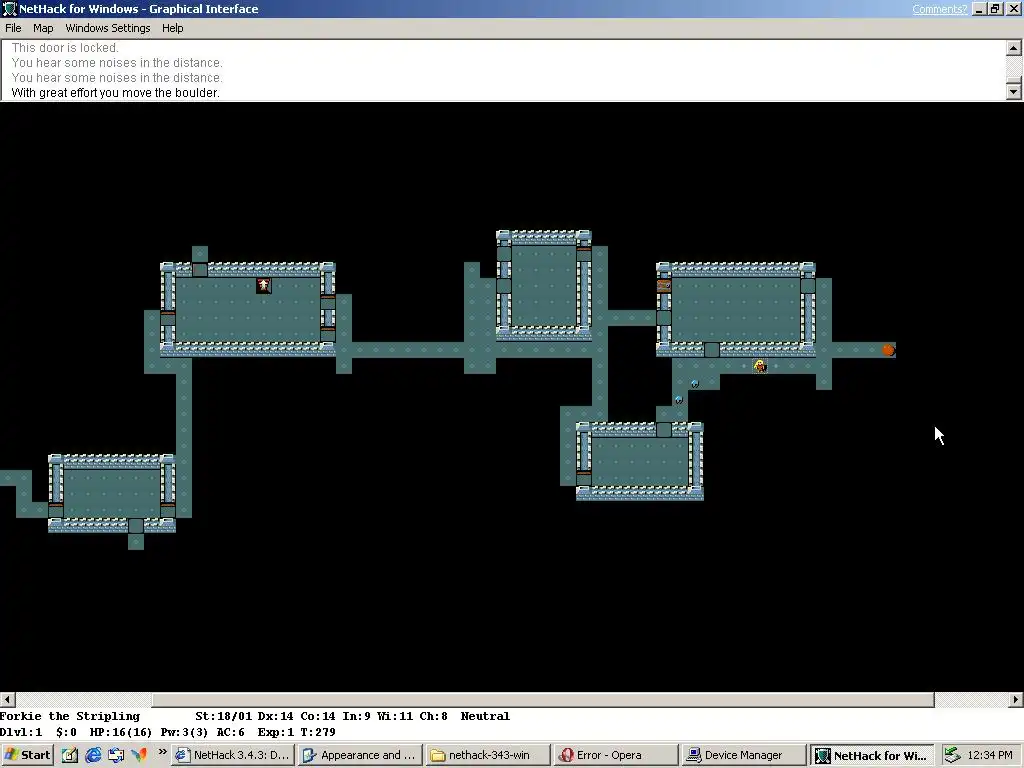Open the Map menu

click(x=43, y=28)
